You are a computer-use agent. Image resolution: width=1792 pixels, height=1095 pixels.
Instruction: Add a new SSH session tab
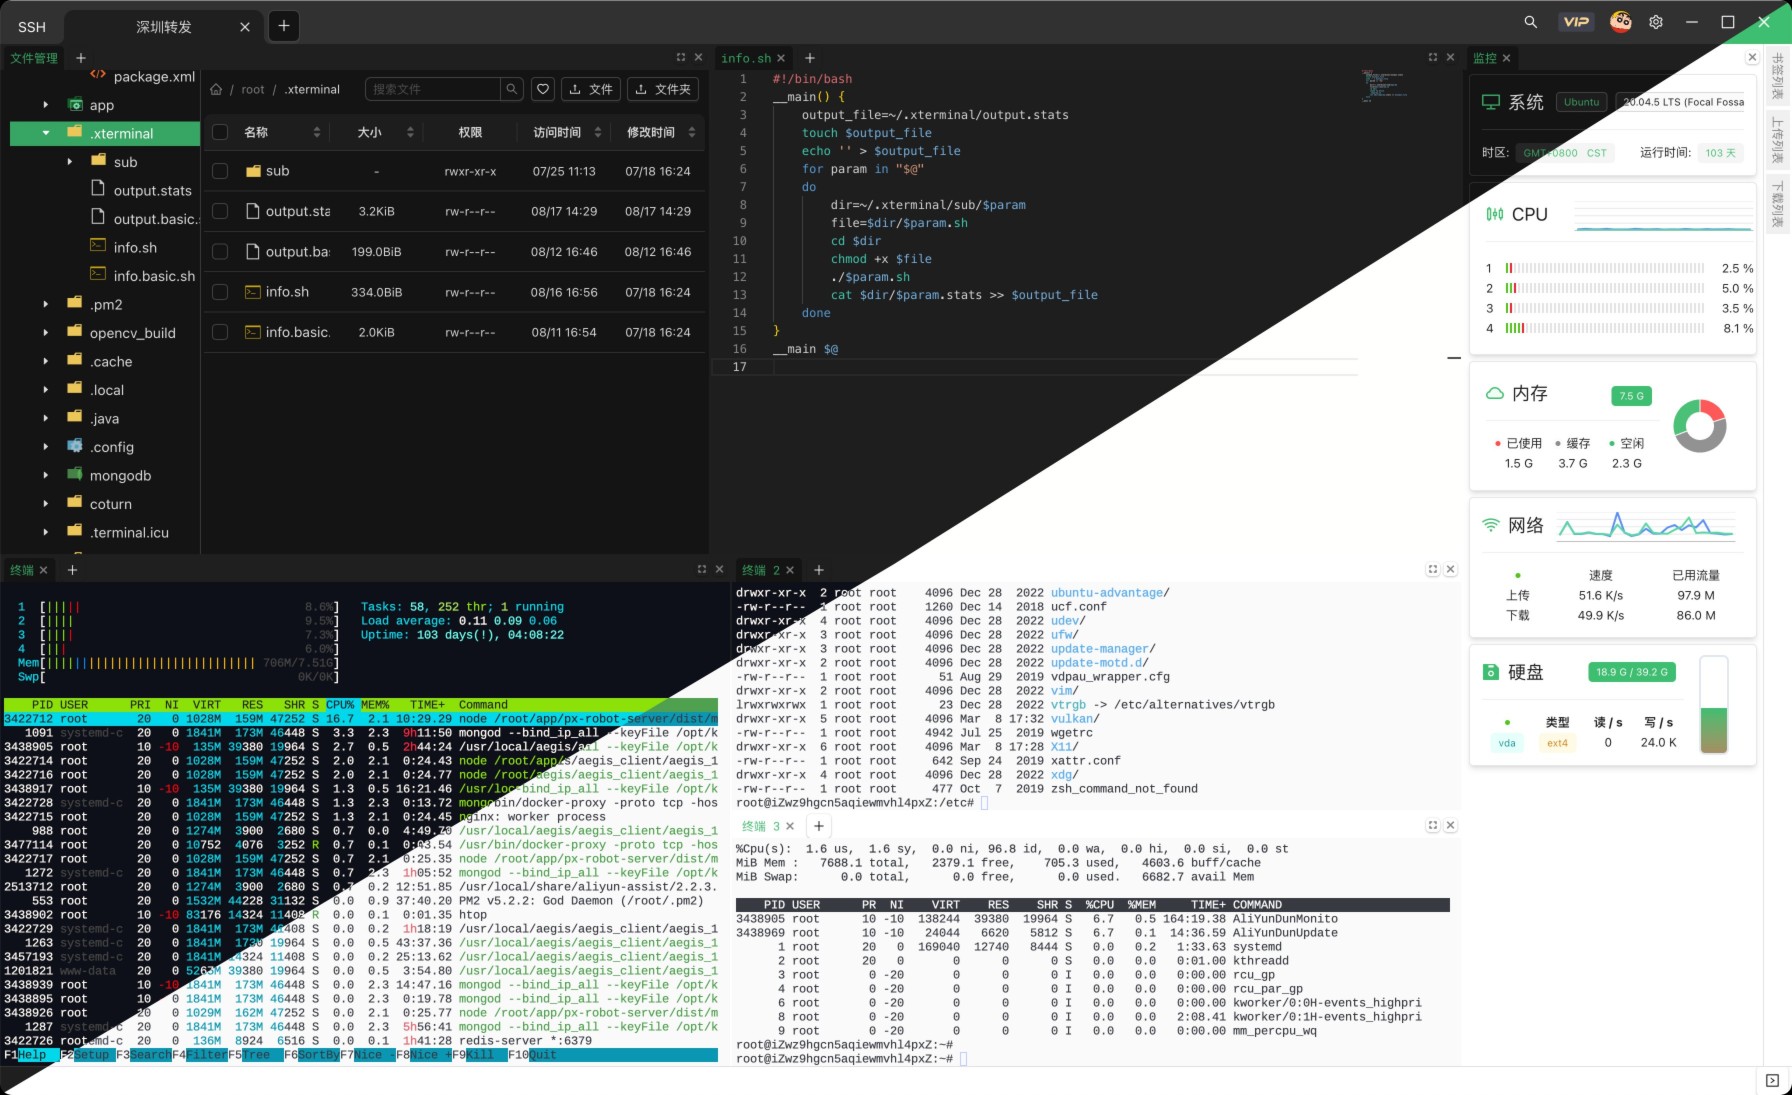coord(284,26)
